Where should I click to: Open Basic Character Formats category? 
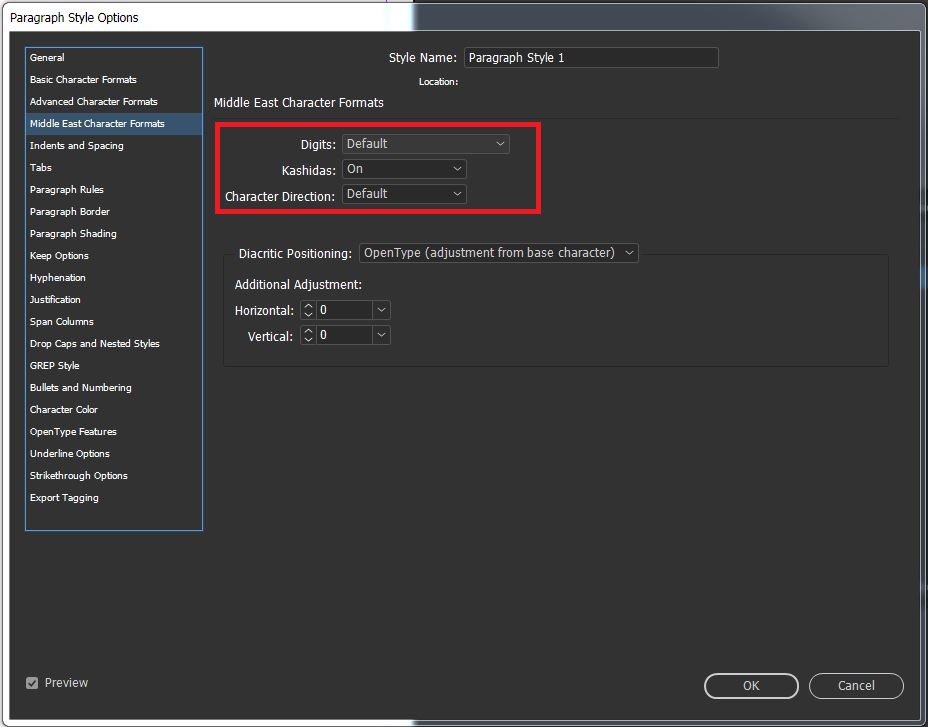114,79
